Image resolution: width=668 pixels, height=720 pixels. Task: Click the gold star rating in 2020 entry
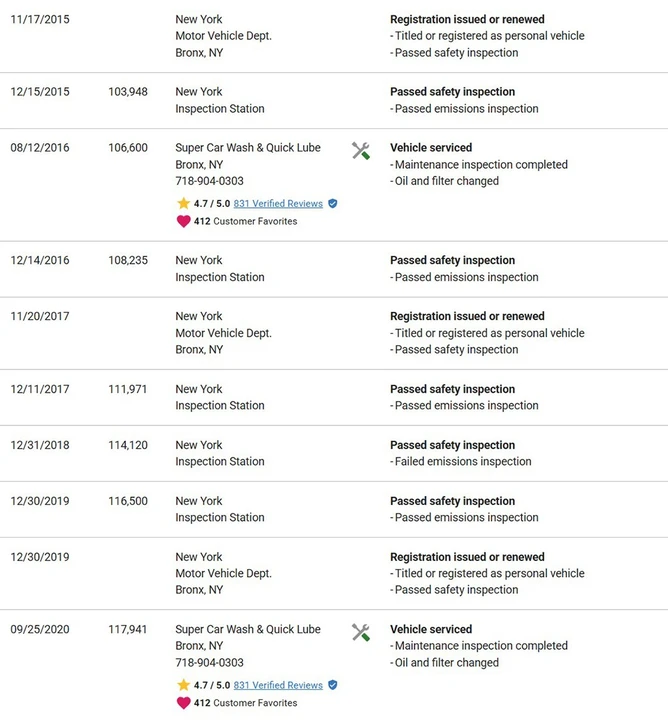click(183, 685)
